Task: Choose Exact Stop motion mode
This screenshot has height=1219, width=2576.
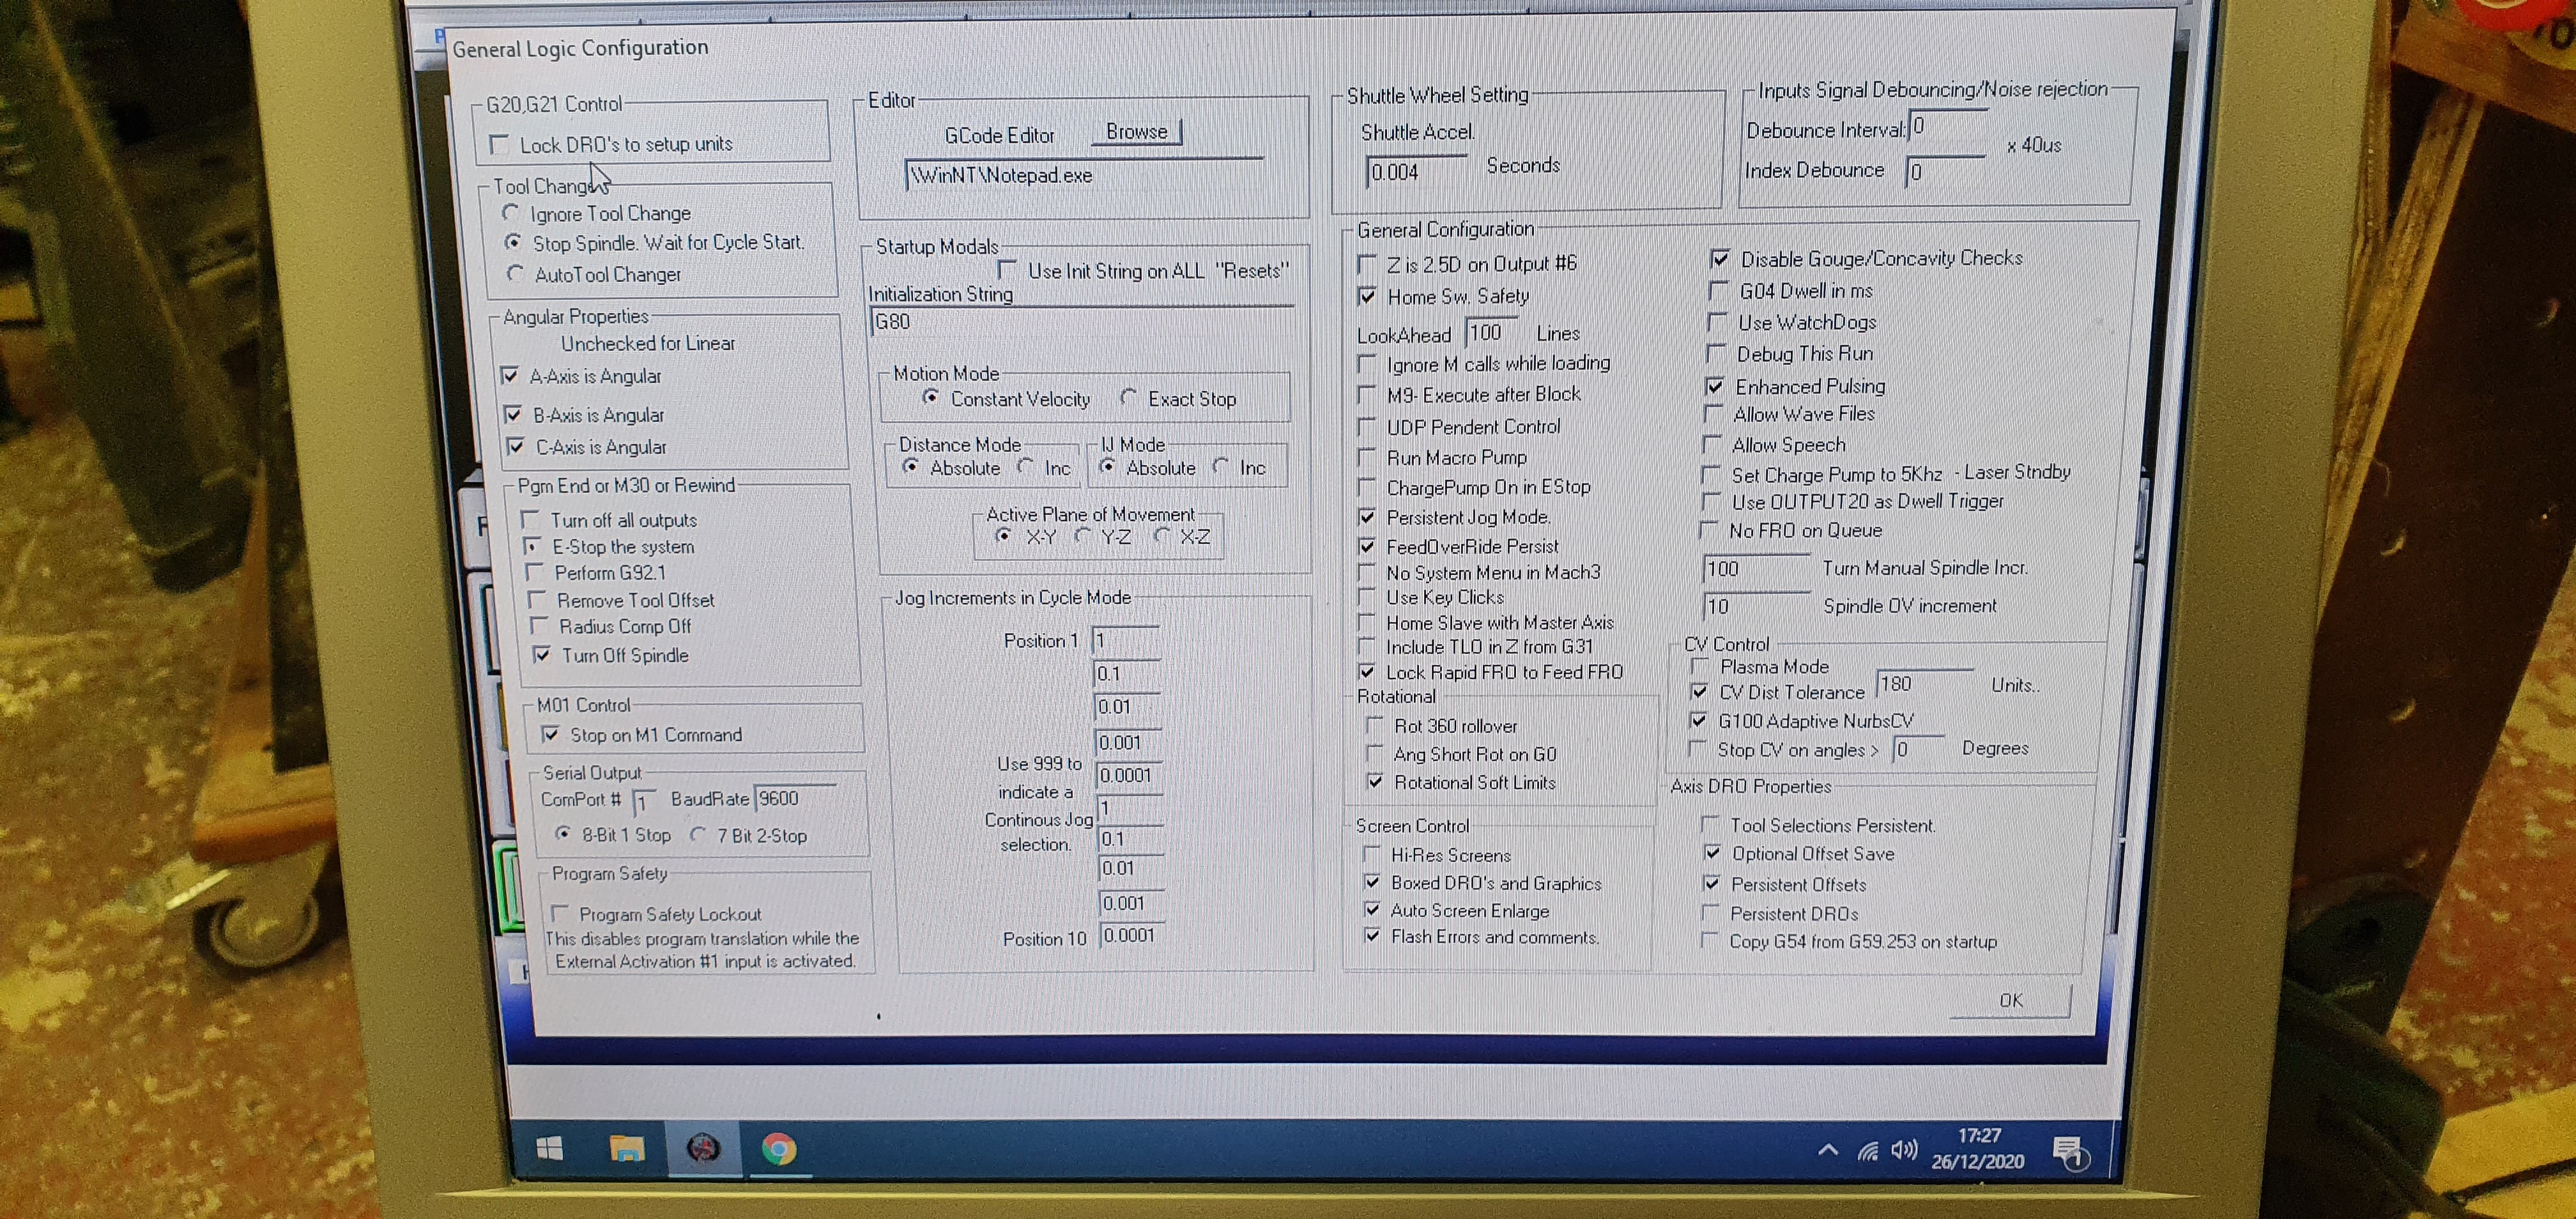Action: (x=1129, y=397)
